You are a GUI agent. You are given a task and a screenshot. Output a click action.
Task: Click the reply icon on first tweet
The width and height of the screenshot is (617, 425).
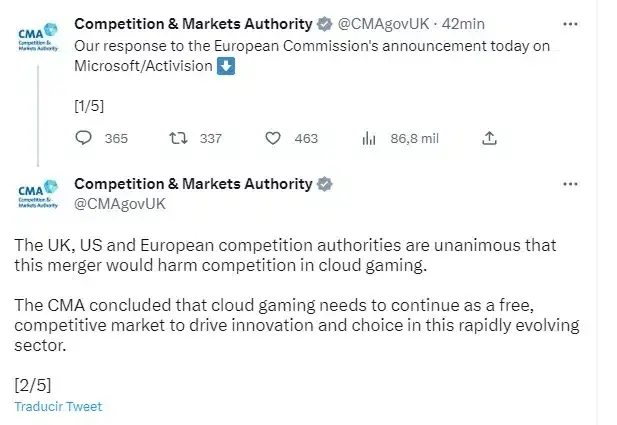83,138
